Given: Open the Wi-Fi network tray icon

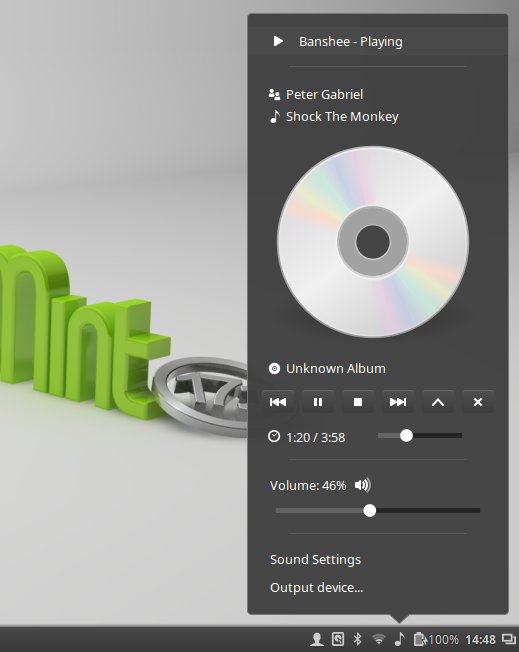Looking at the screenshot, I should pyautogui.click(x=378, y=639).
